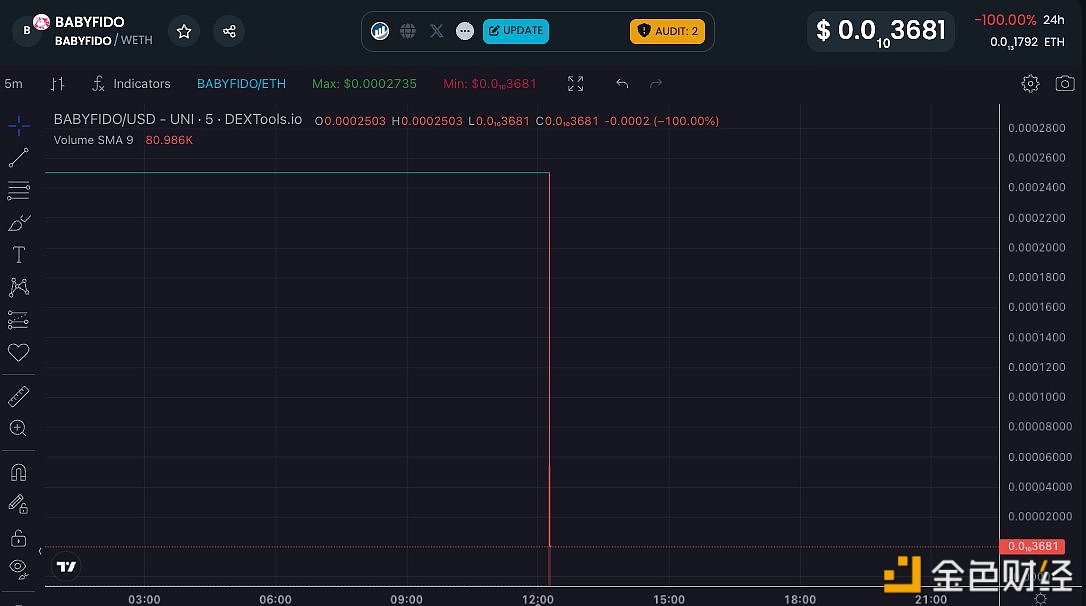
Task: Toggle magnet mode
Action: 19,472
